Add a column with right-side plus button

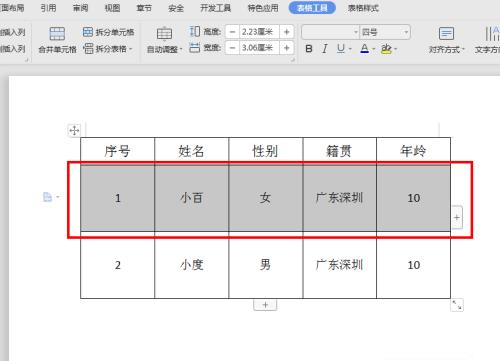click(457, 217)
